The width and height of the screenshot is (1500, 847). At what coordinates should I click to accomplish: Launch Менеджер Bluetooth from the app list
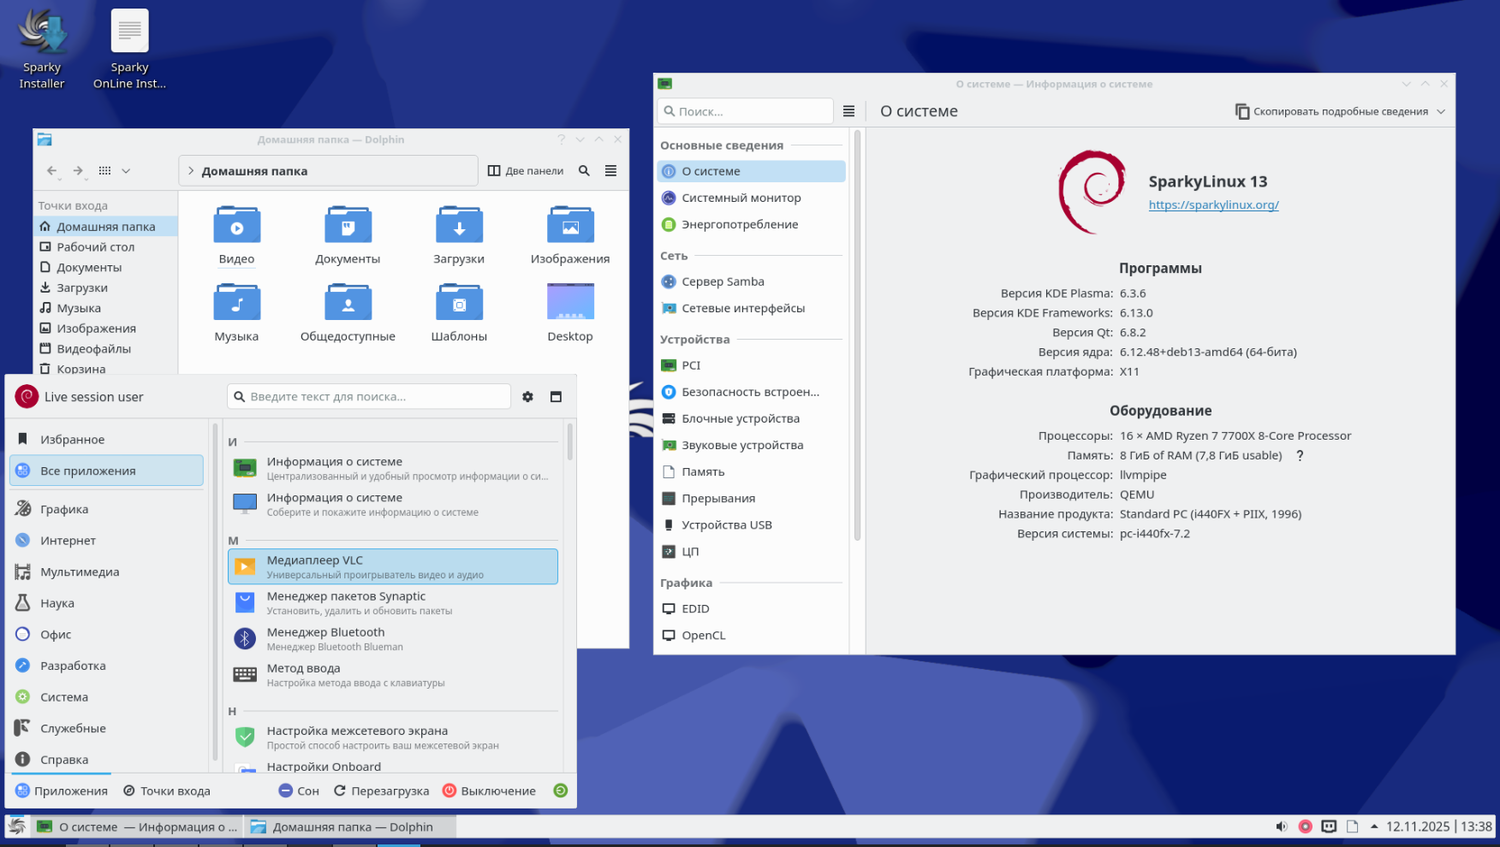[x=393, y=638]
